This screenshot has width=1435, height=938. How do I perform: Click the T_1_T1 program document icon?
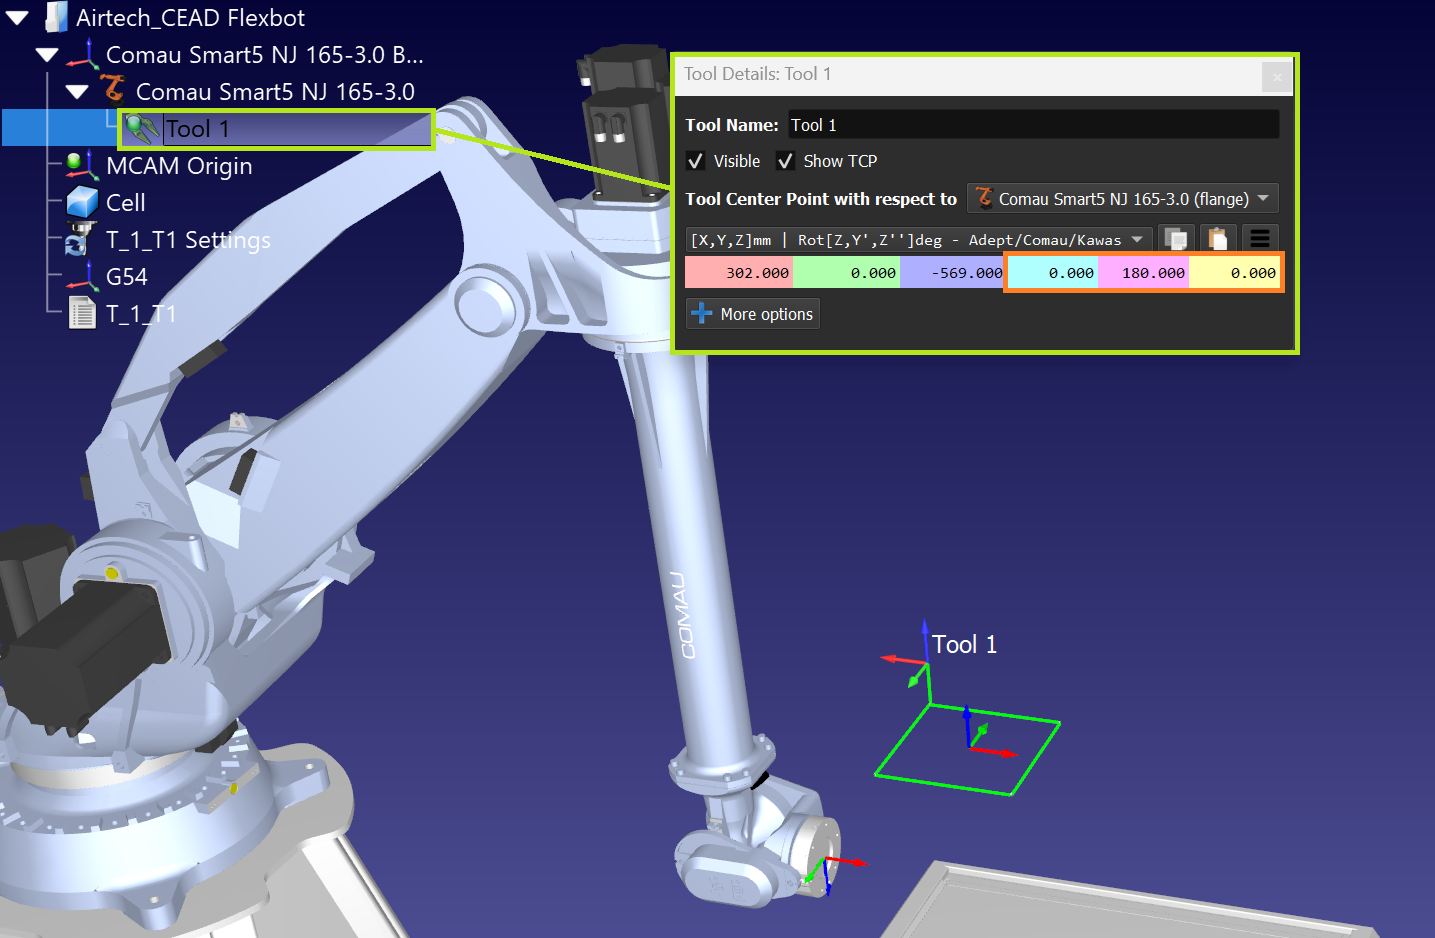[82, 314]
